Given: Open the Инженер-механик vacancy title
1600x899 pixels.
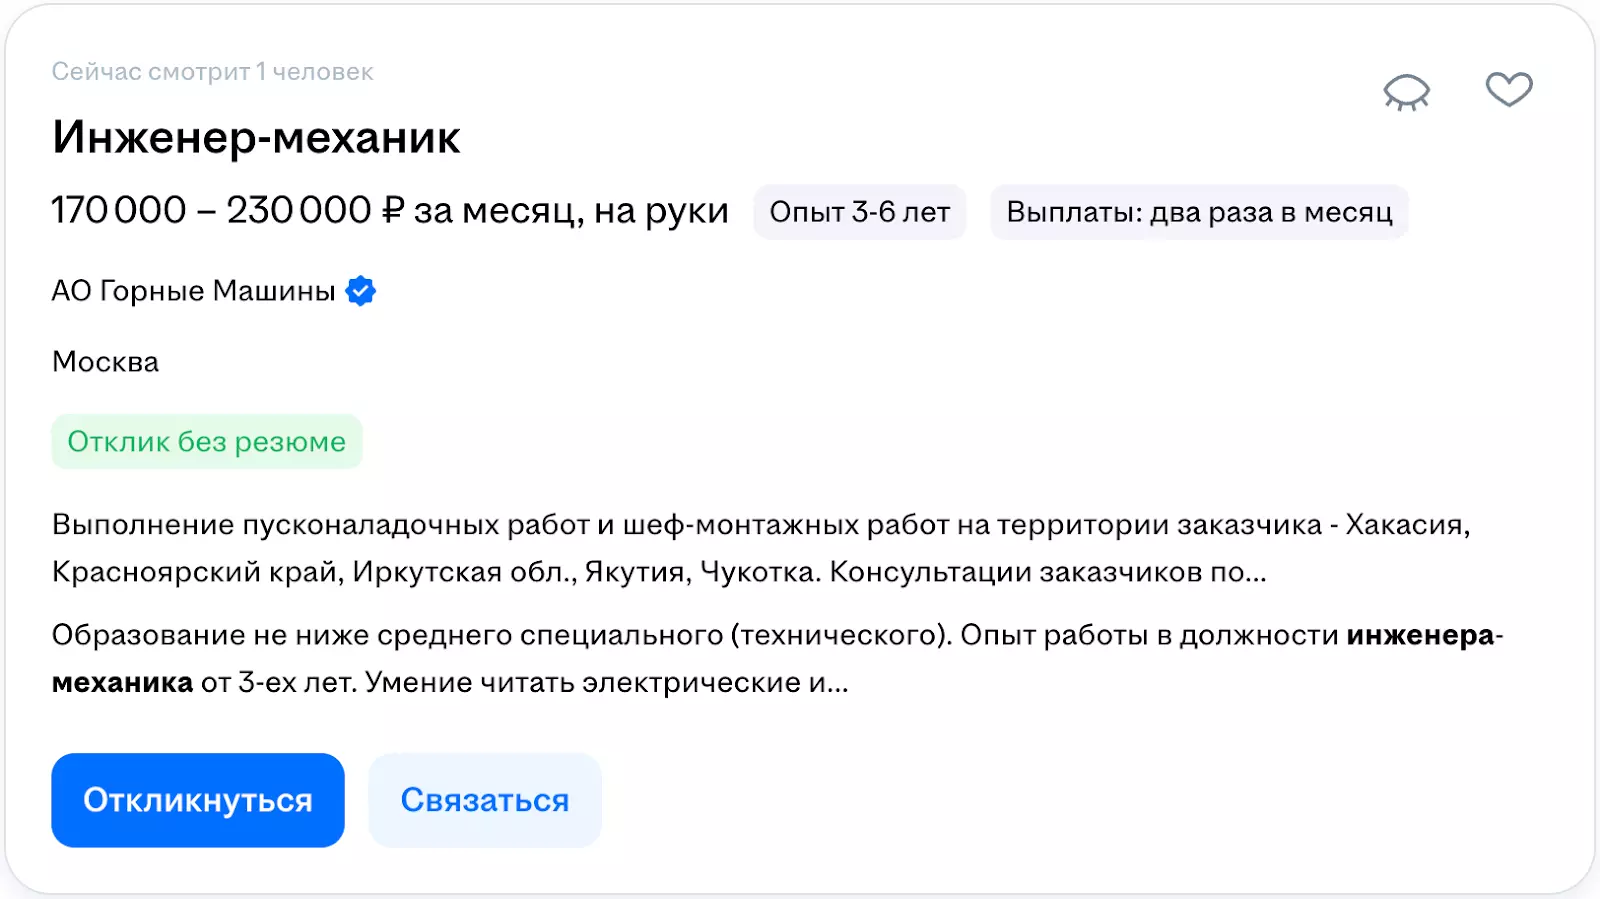Looking at the screenshot, I should click(x=256, y=138).
